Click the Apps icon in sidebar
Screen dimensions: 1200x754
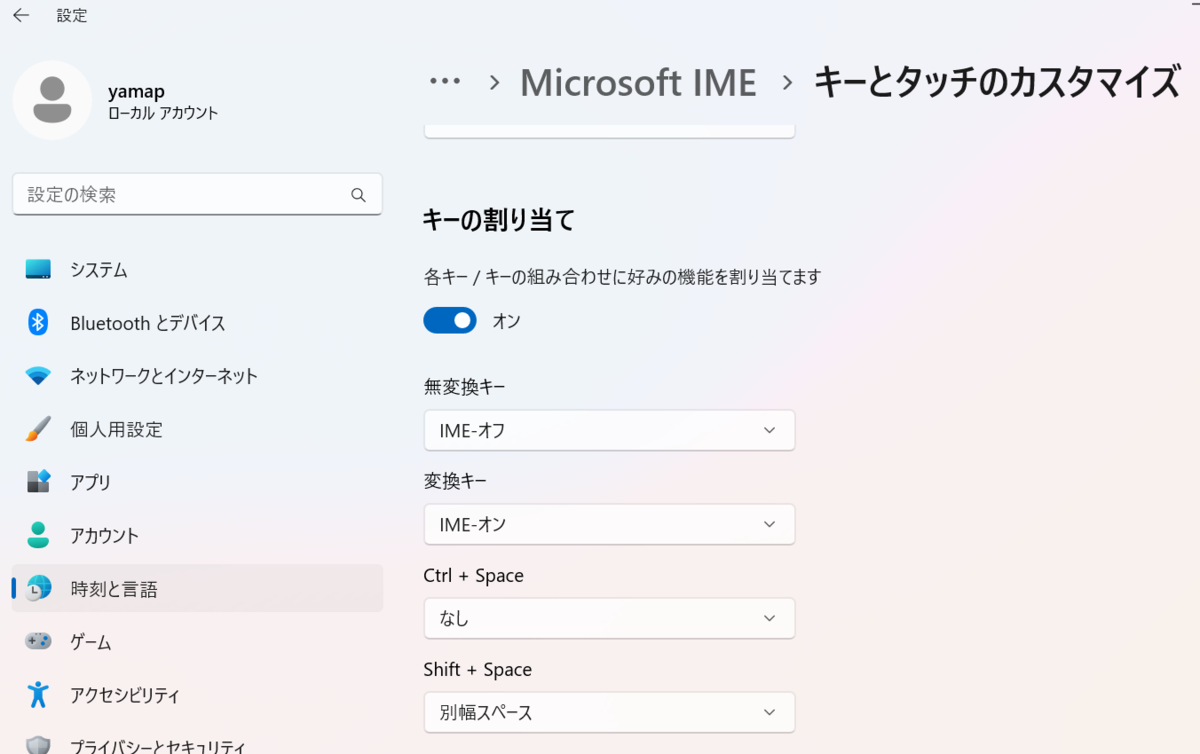[x=38, y=482]
